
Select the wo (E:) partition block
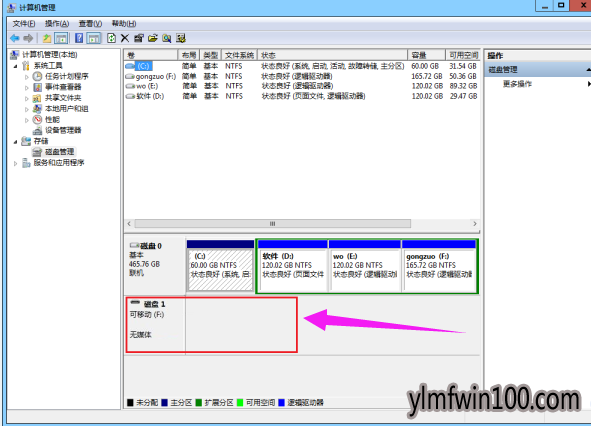tap(365, 266)
